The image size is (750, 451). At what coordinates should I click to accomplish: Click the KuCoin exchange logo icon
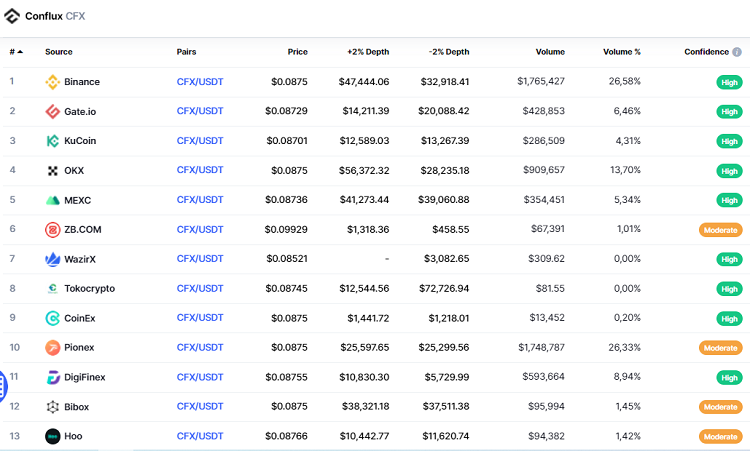tap(53, 141)
